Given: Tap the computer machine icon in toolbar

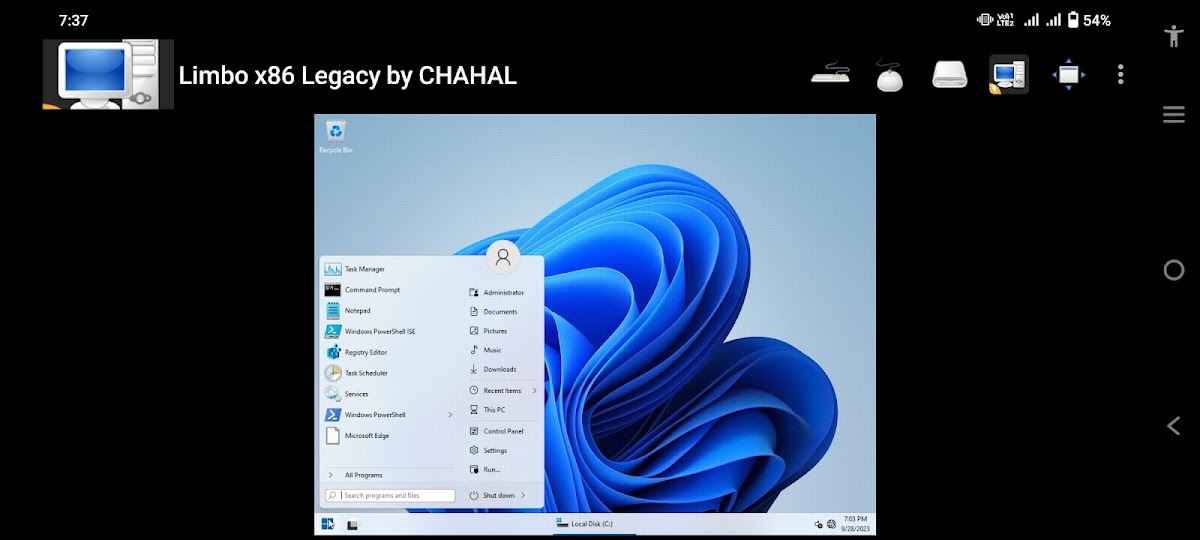Looking at the screenshot, I should pyautogui.click(x=1008, y=75).
